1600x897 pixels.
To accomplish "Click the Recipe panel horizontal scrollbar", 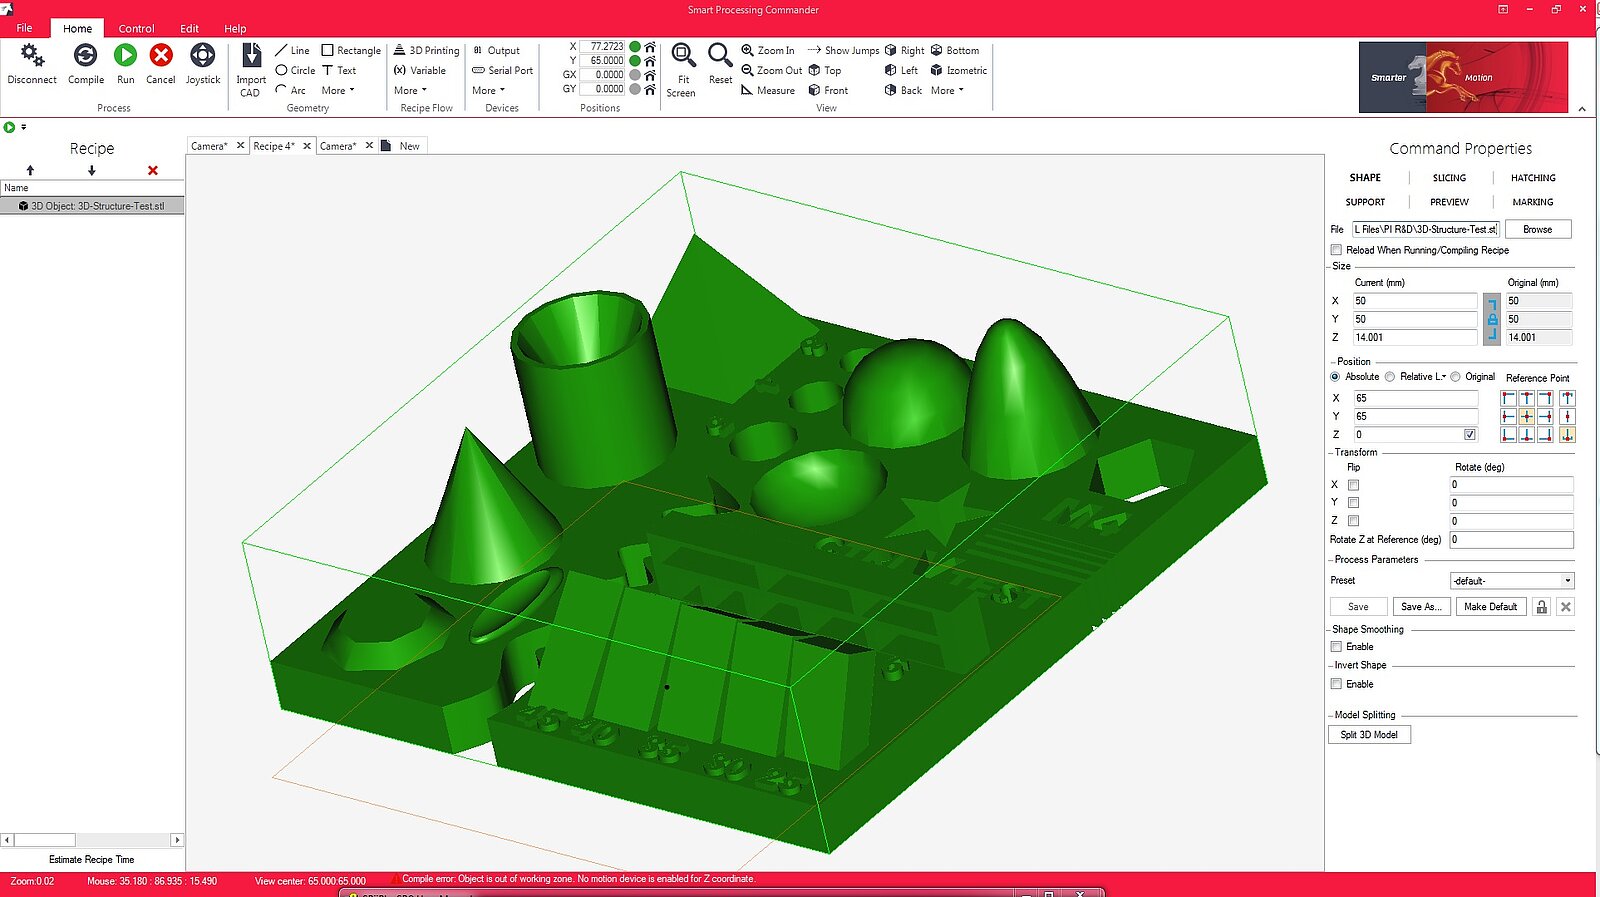I will click(x=92, y=840).
